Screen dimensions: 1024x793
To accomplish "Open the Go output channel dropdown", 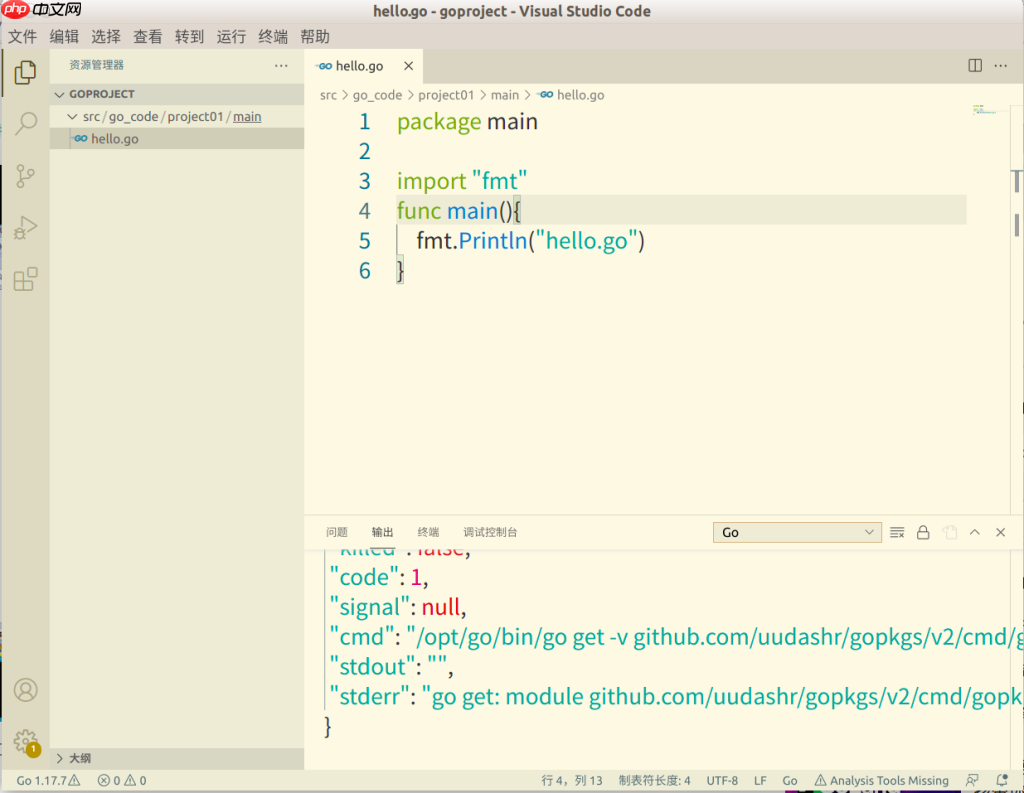I will click(x=797, y=533).
